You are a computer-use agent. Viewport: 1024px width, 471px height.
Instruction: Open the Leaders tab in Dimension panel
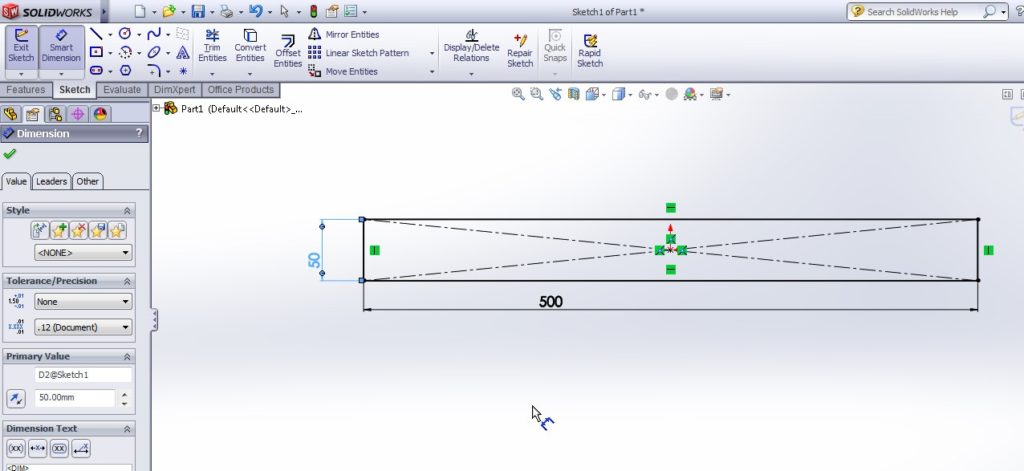(x=51, y=181)
